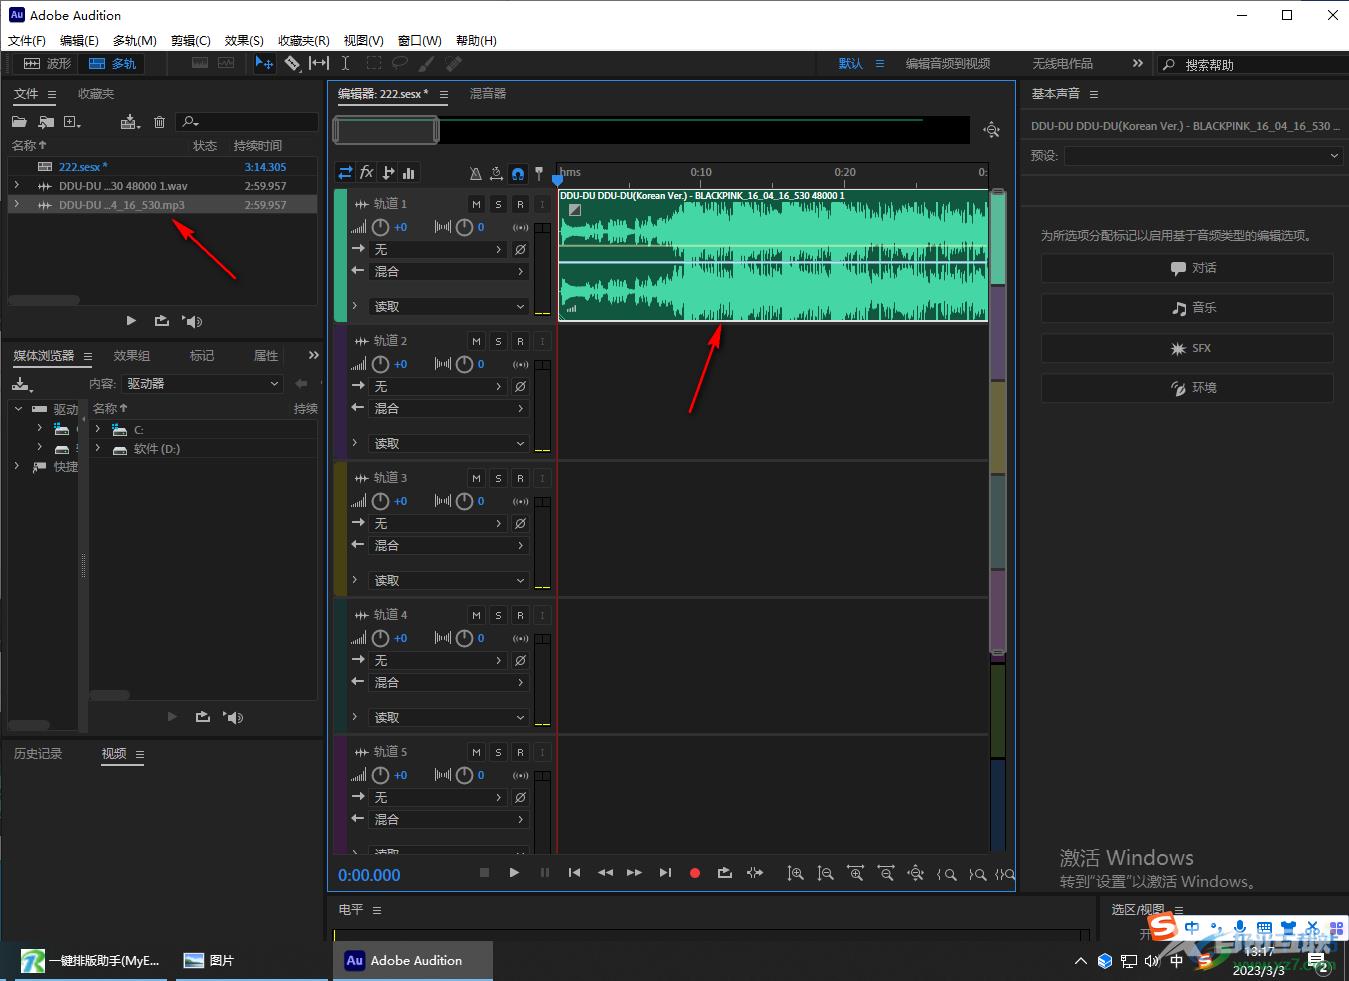Click the red Record button
The height and width of the screenshot is (981, 1349).
(x=695, y=873)
